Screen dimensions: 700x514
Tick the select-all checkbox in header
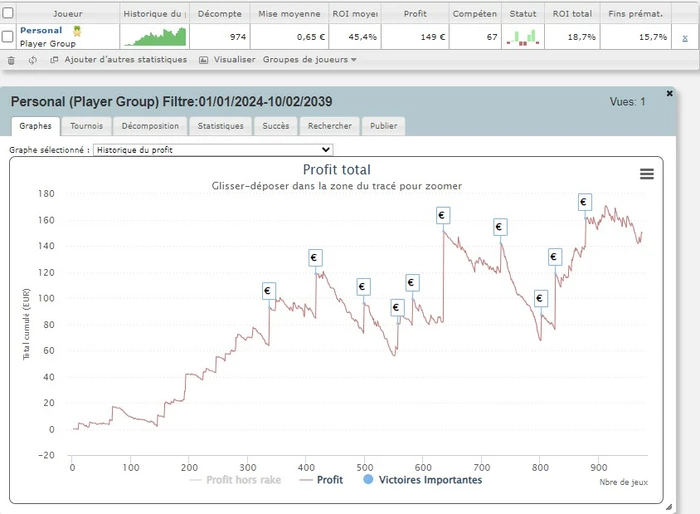click(8, 13)
